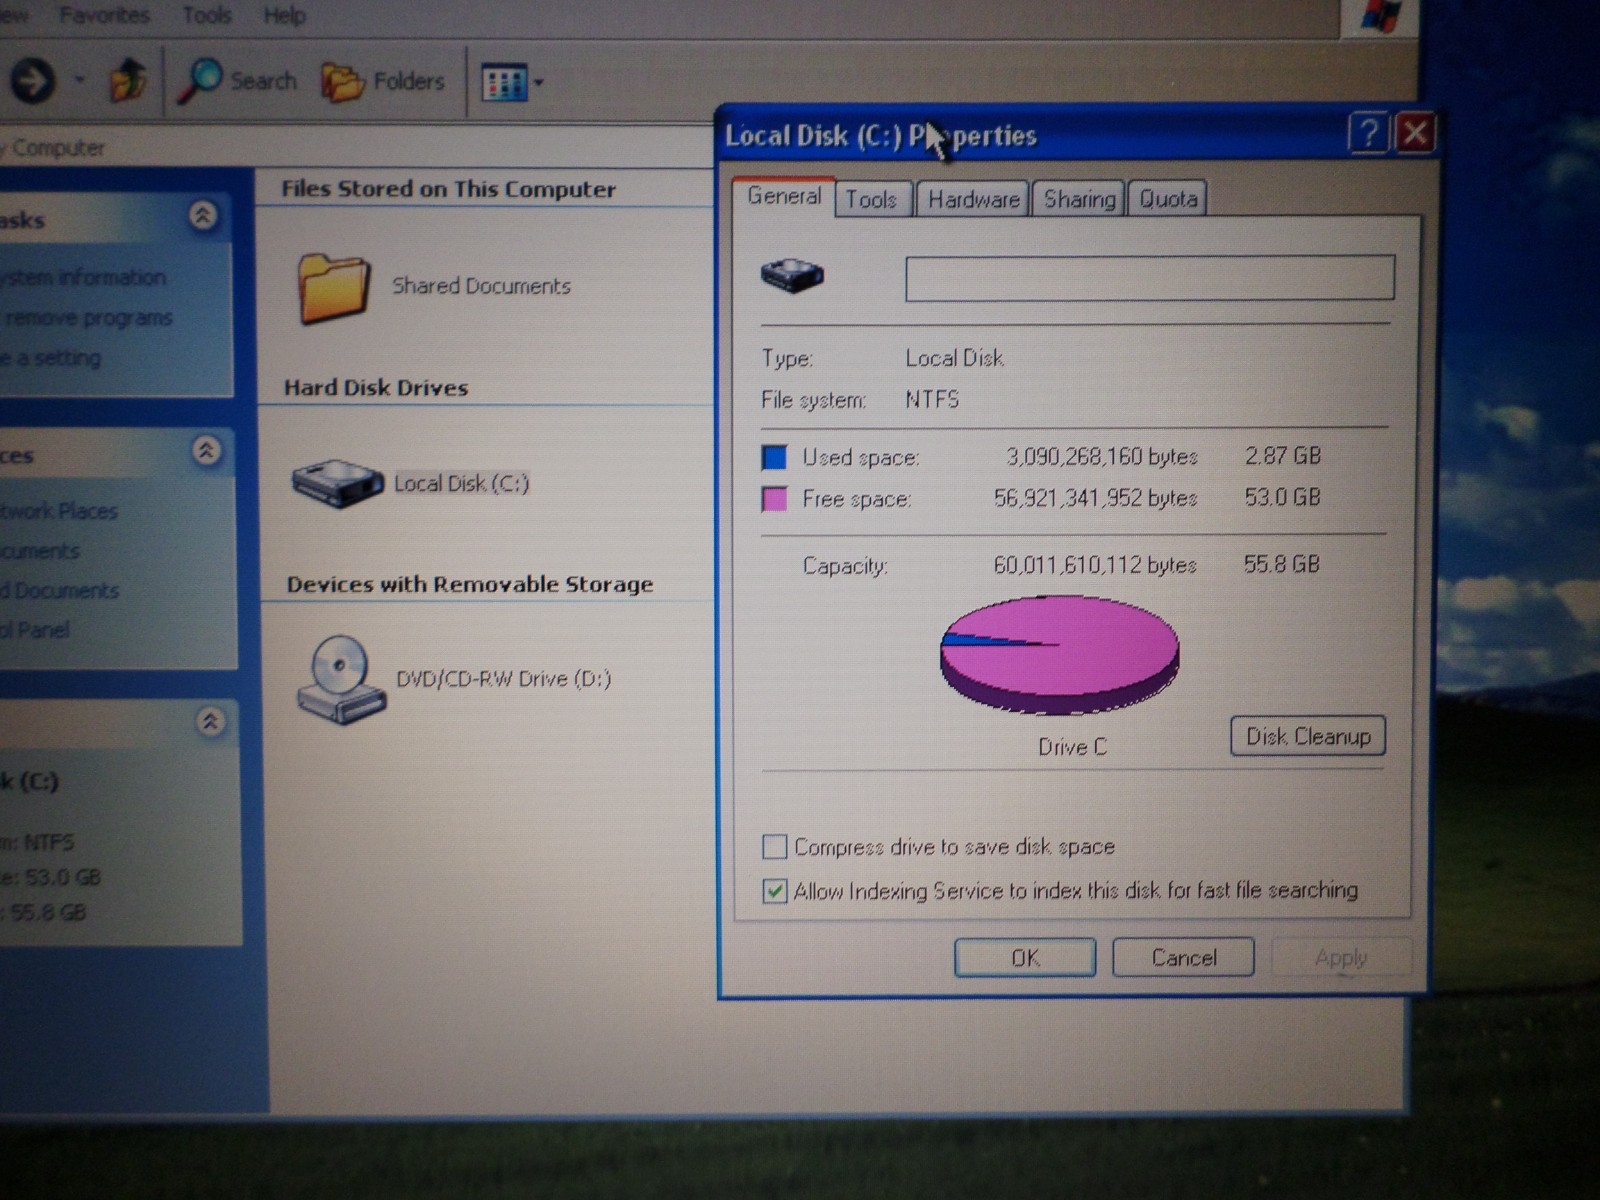Select the Shared Documents folder icon
Image resolution: width=1600 pixels, height=1200 pixels.
coord(334,288)
